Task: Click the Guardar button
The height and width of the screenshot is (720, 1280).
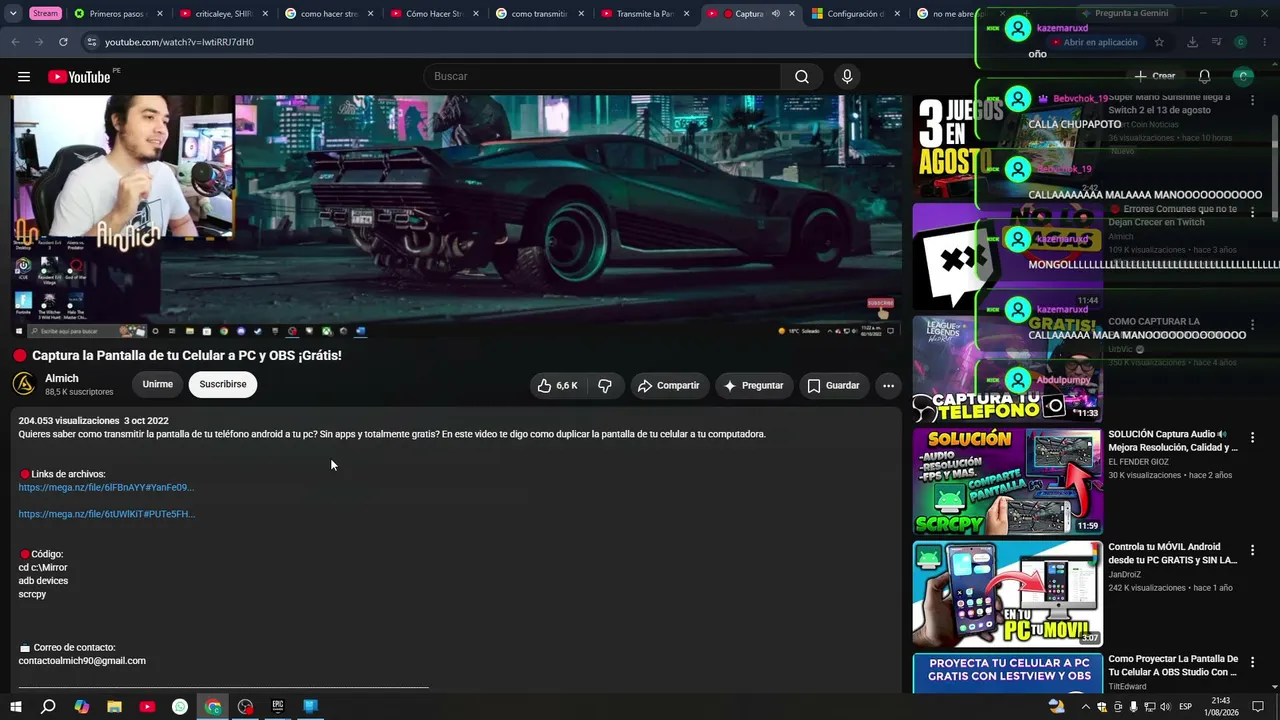Action: click(834, 386)
